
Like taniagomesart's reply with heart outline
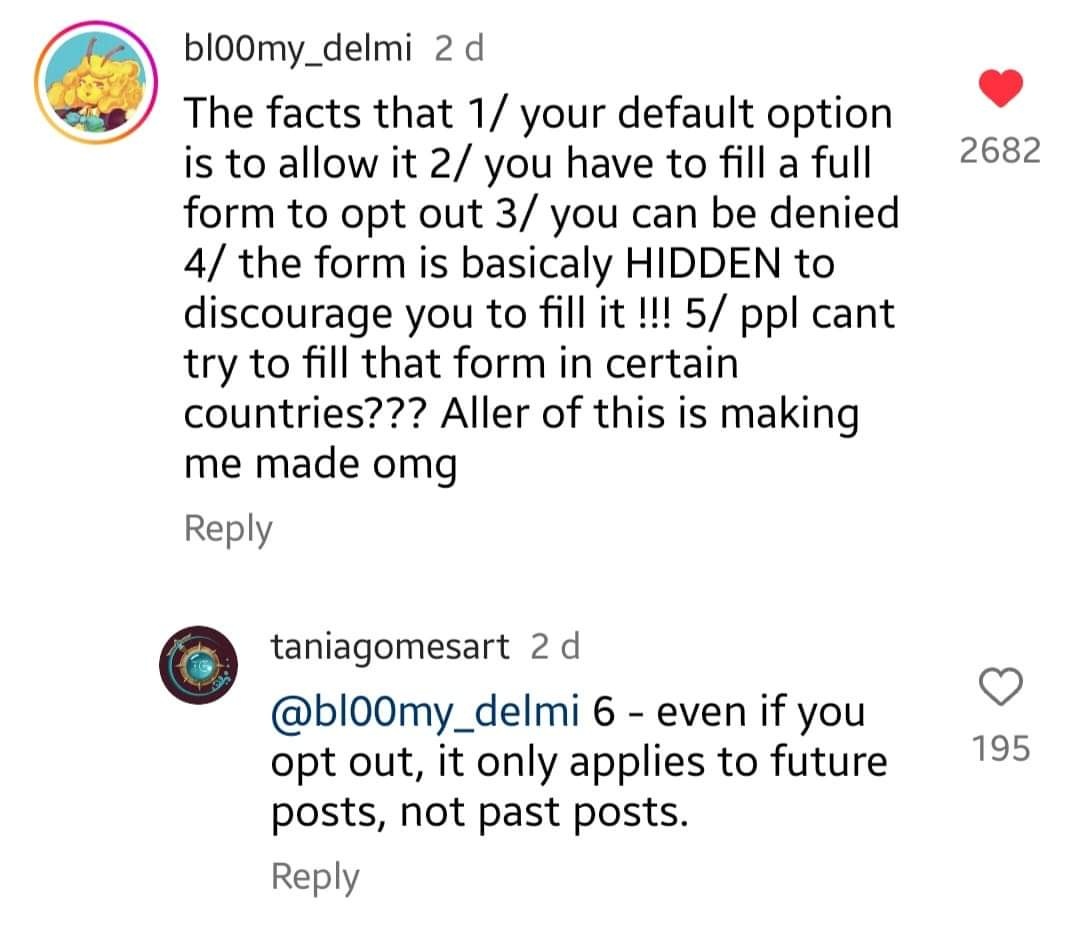1000,687
